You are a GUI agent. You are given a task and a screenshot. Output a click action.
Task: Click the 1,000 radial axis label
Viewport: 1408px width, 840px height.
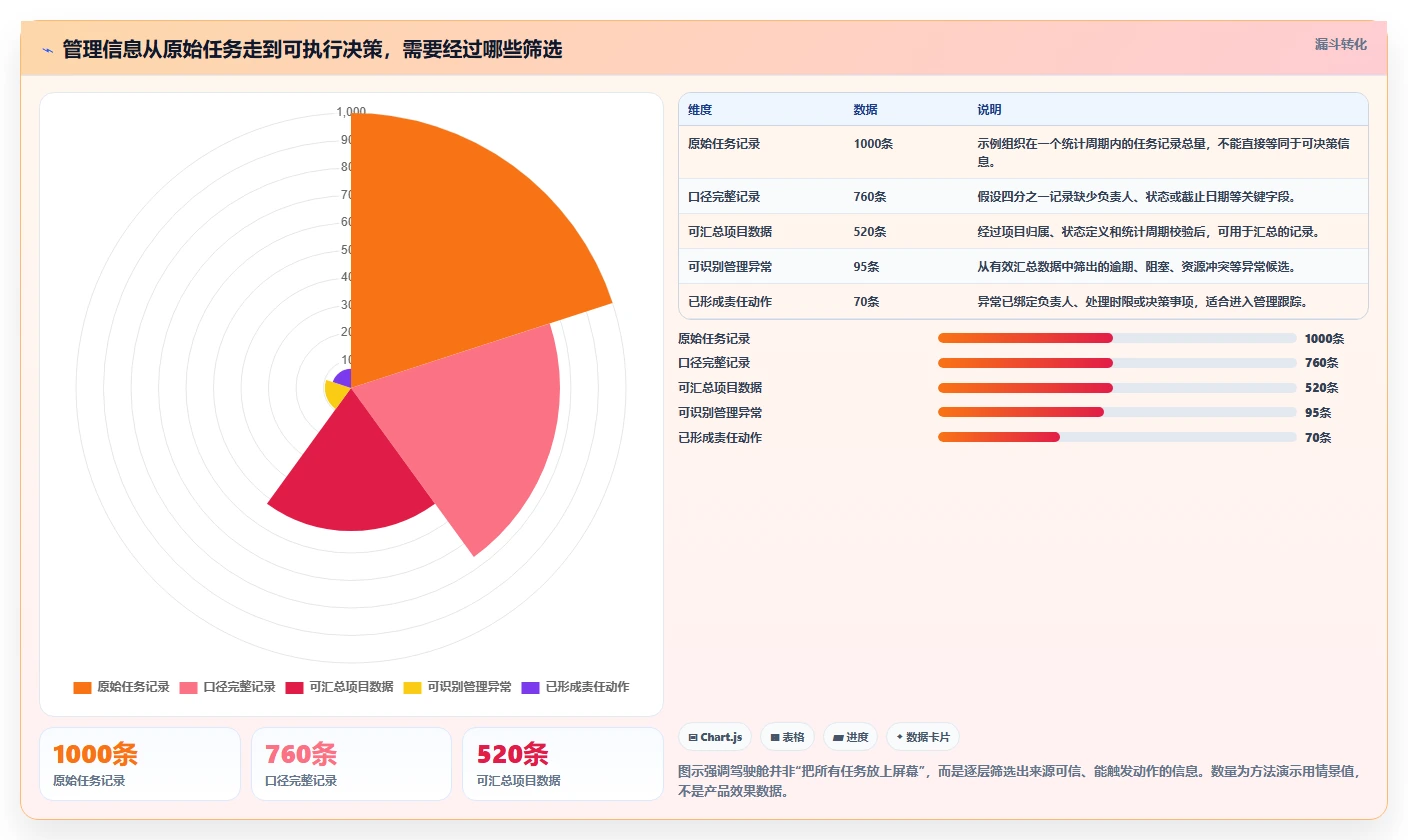tap(351, 112)
